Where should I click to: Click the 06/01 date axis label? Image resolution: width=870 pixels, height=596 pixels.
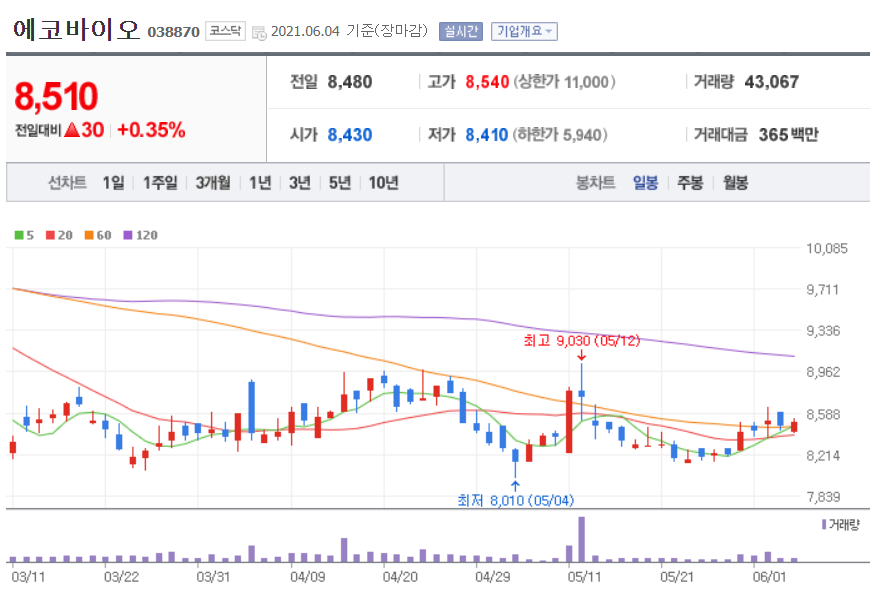[x=770, y=577]
